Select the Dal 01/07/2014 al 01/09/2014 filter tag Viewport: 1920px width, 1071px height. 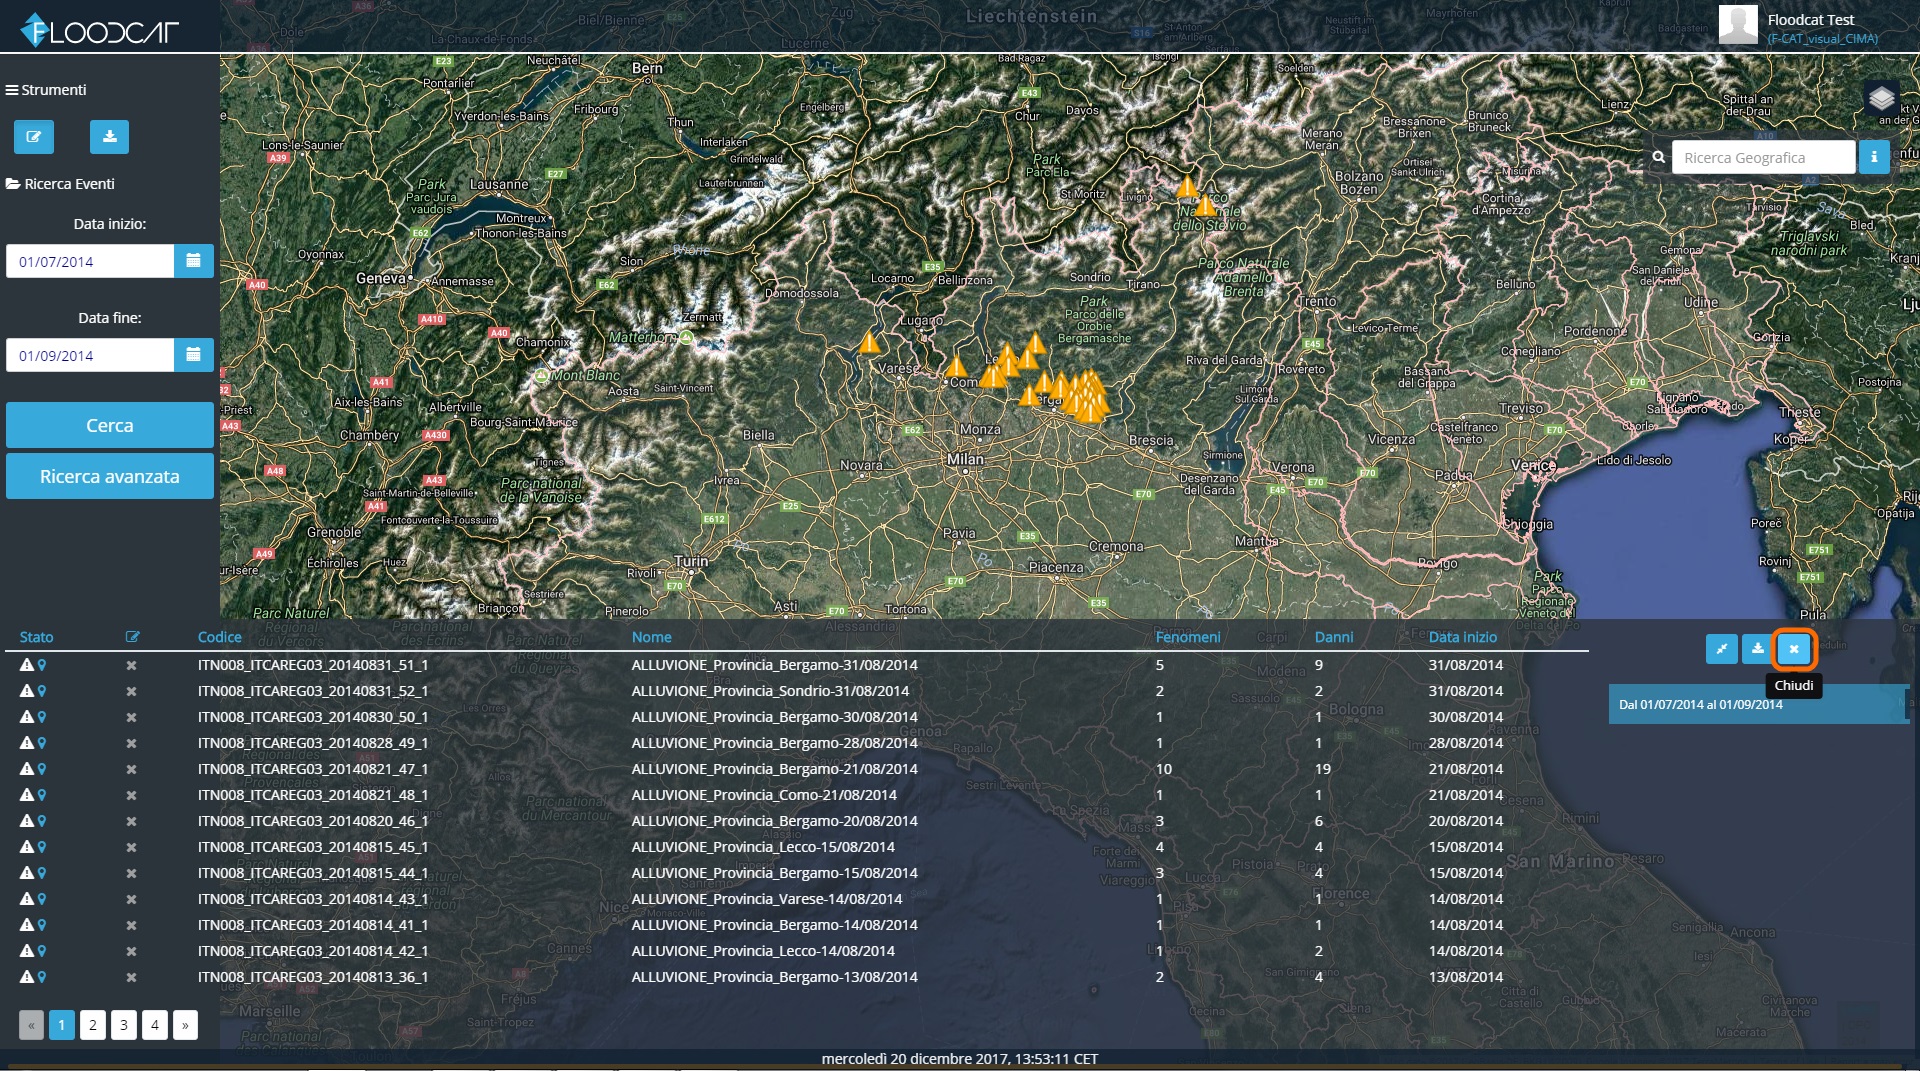click(1758, 704)
